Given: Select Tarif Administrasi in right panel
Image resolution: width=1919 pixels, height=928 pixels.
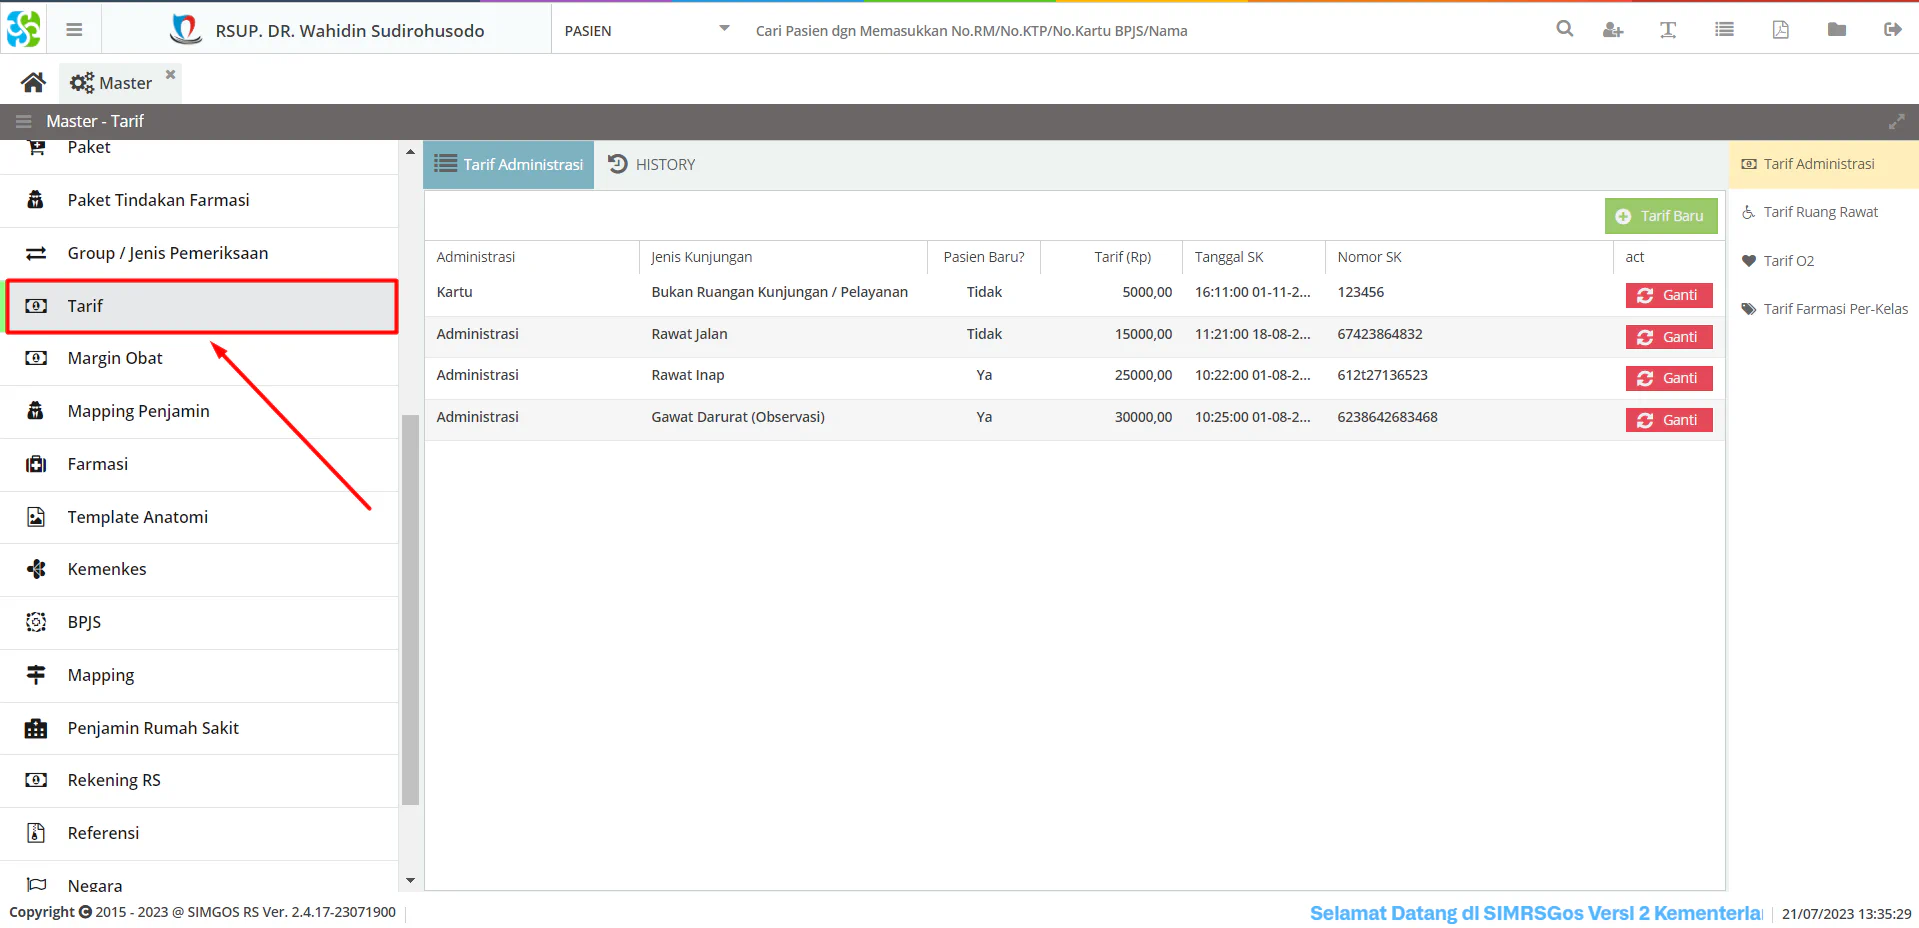Looking at the screenshot, I should [1824, 164].
